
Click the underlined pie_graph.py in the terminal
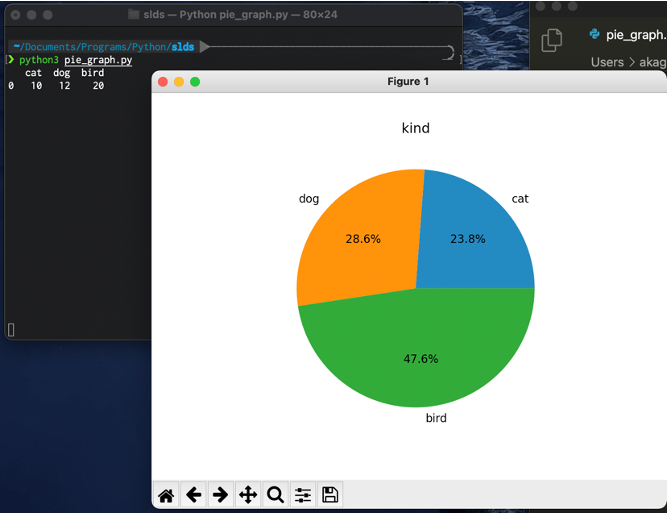click(98, 60)
